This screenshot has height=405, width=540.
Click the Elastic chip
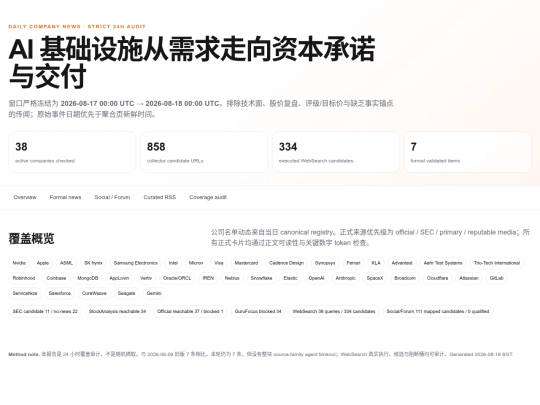click(291, 278)
